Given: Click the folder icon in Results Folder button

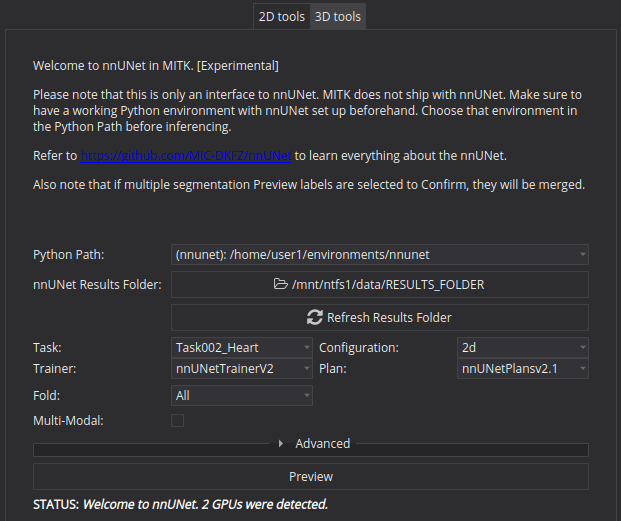Looking at the screenshot, I should (281, 284).
